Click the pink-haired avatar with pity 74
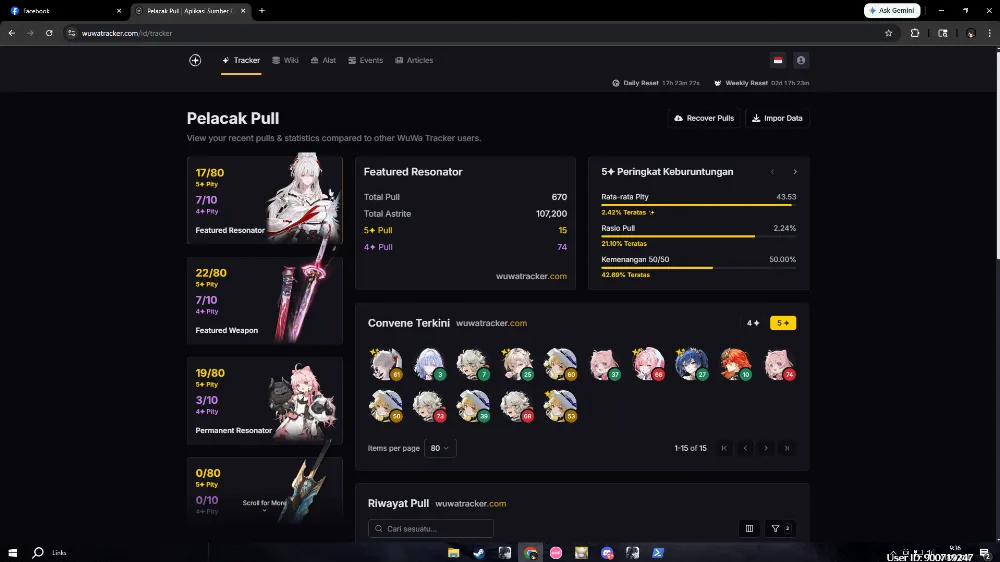The width and height of the screenshot is (1000, 562). pos(779,364)
